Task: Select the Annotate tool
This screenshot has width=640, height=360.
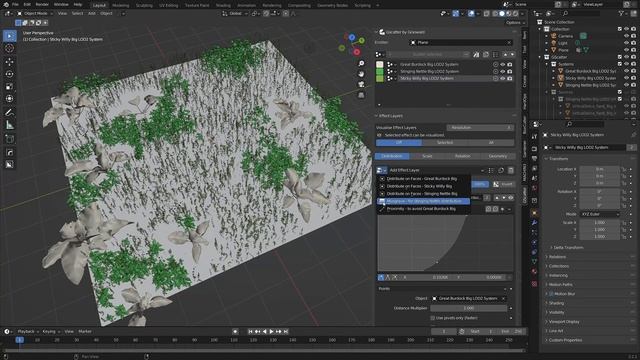Action: click(x=10, y=112)
